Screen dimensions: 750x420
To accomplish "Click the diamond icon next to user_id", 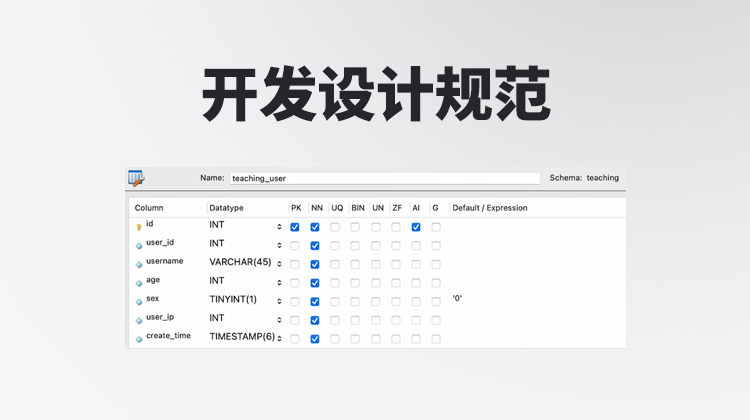I will (x=139, y=245).
